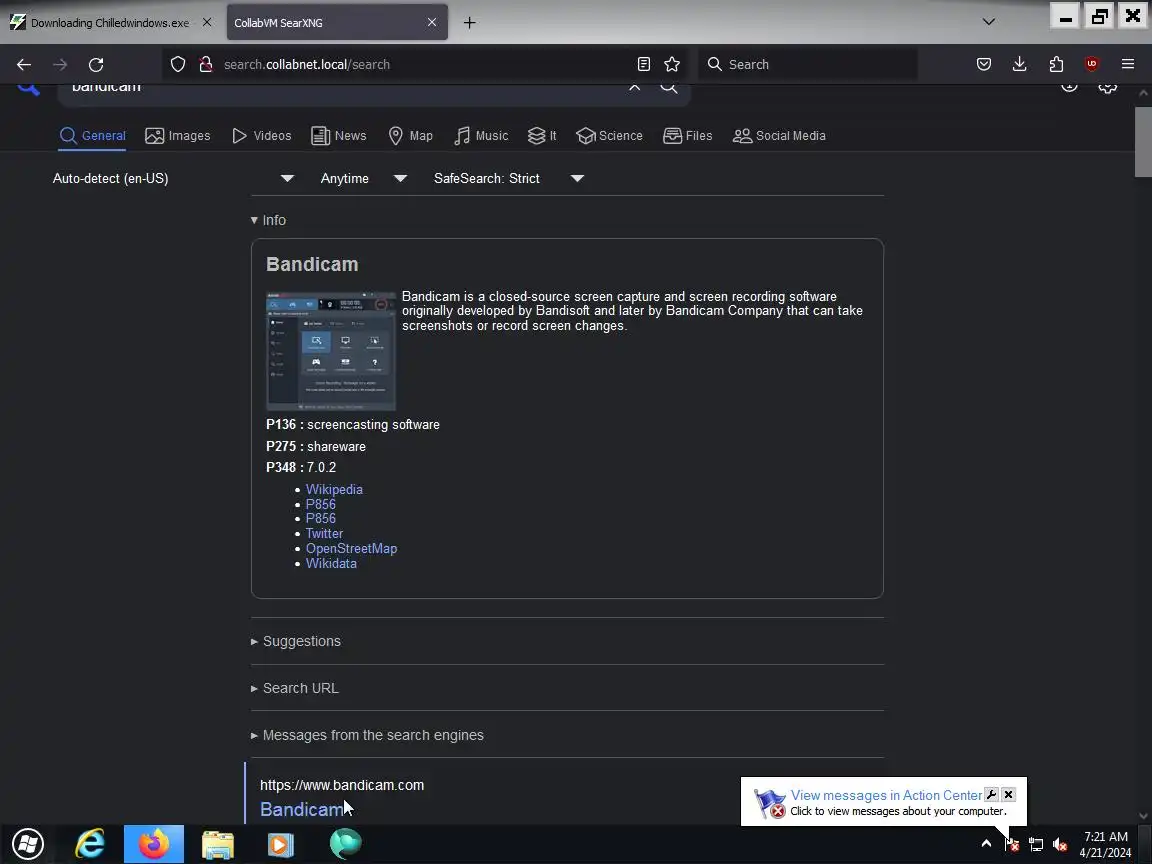The width and height of the screenshot is (1152, 864).
Task: Expand the Suggestions section
Action: [x=296, y=641]
